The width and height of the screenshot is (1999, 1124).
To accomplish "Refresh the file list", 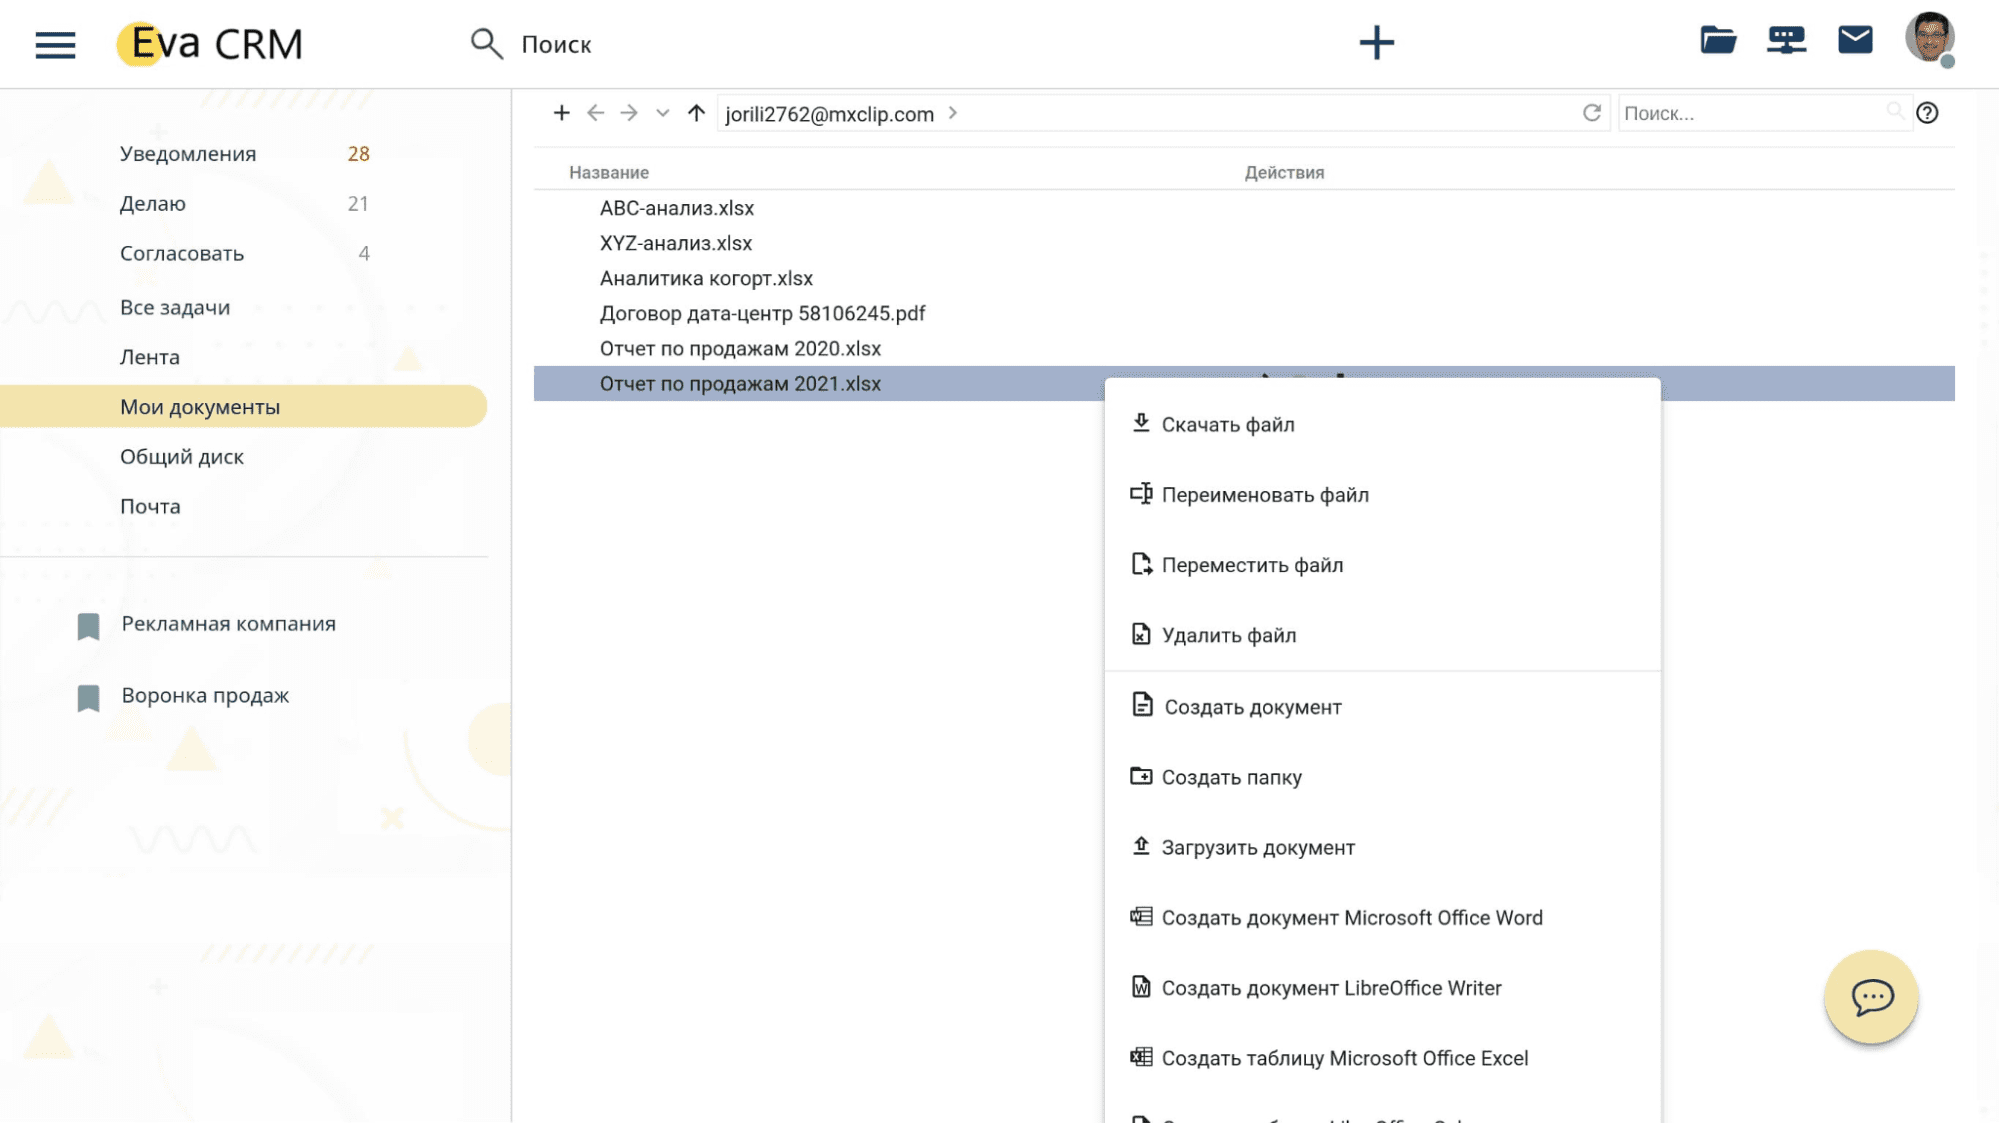I will coord(1592,113).
